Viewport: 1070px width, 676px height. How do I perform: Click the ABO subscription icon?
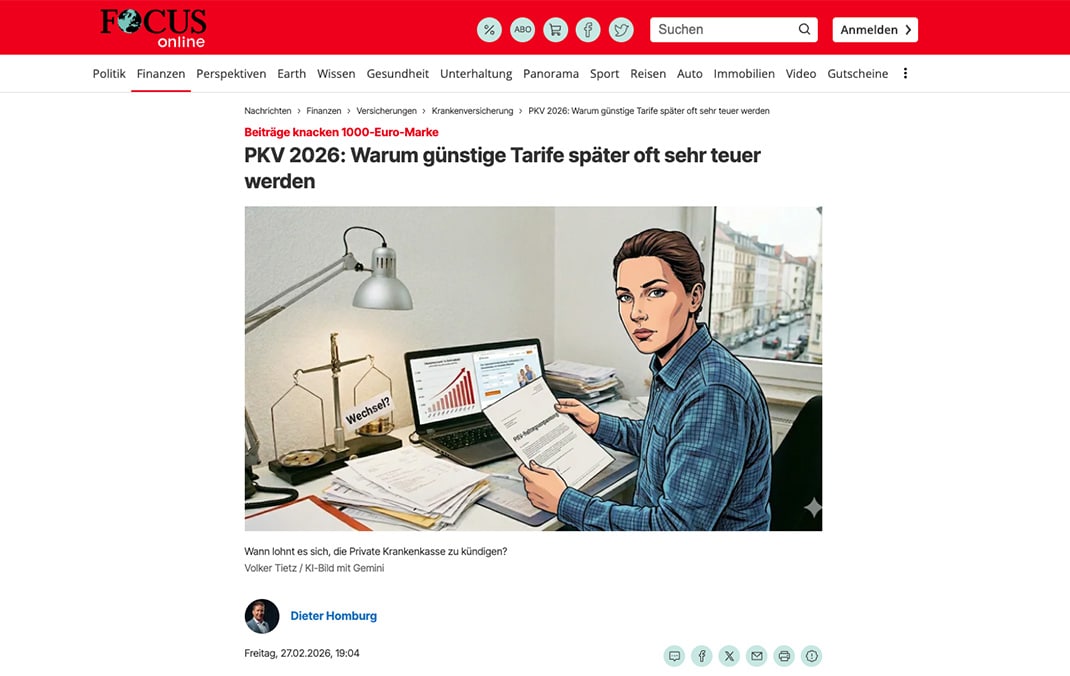coord(522,29)
